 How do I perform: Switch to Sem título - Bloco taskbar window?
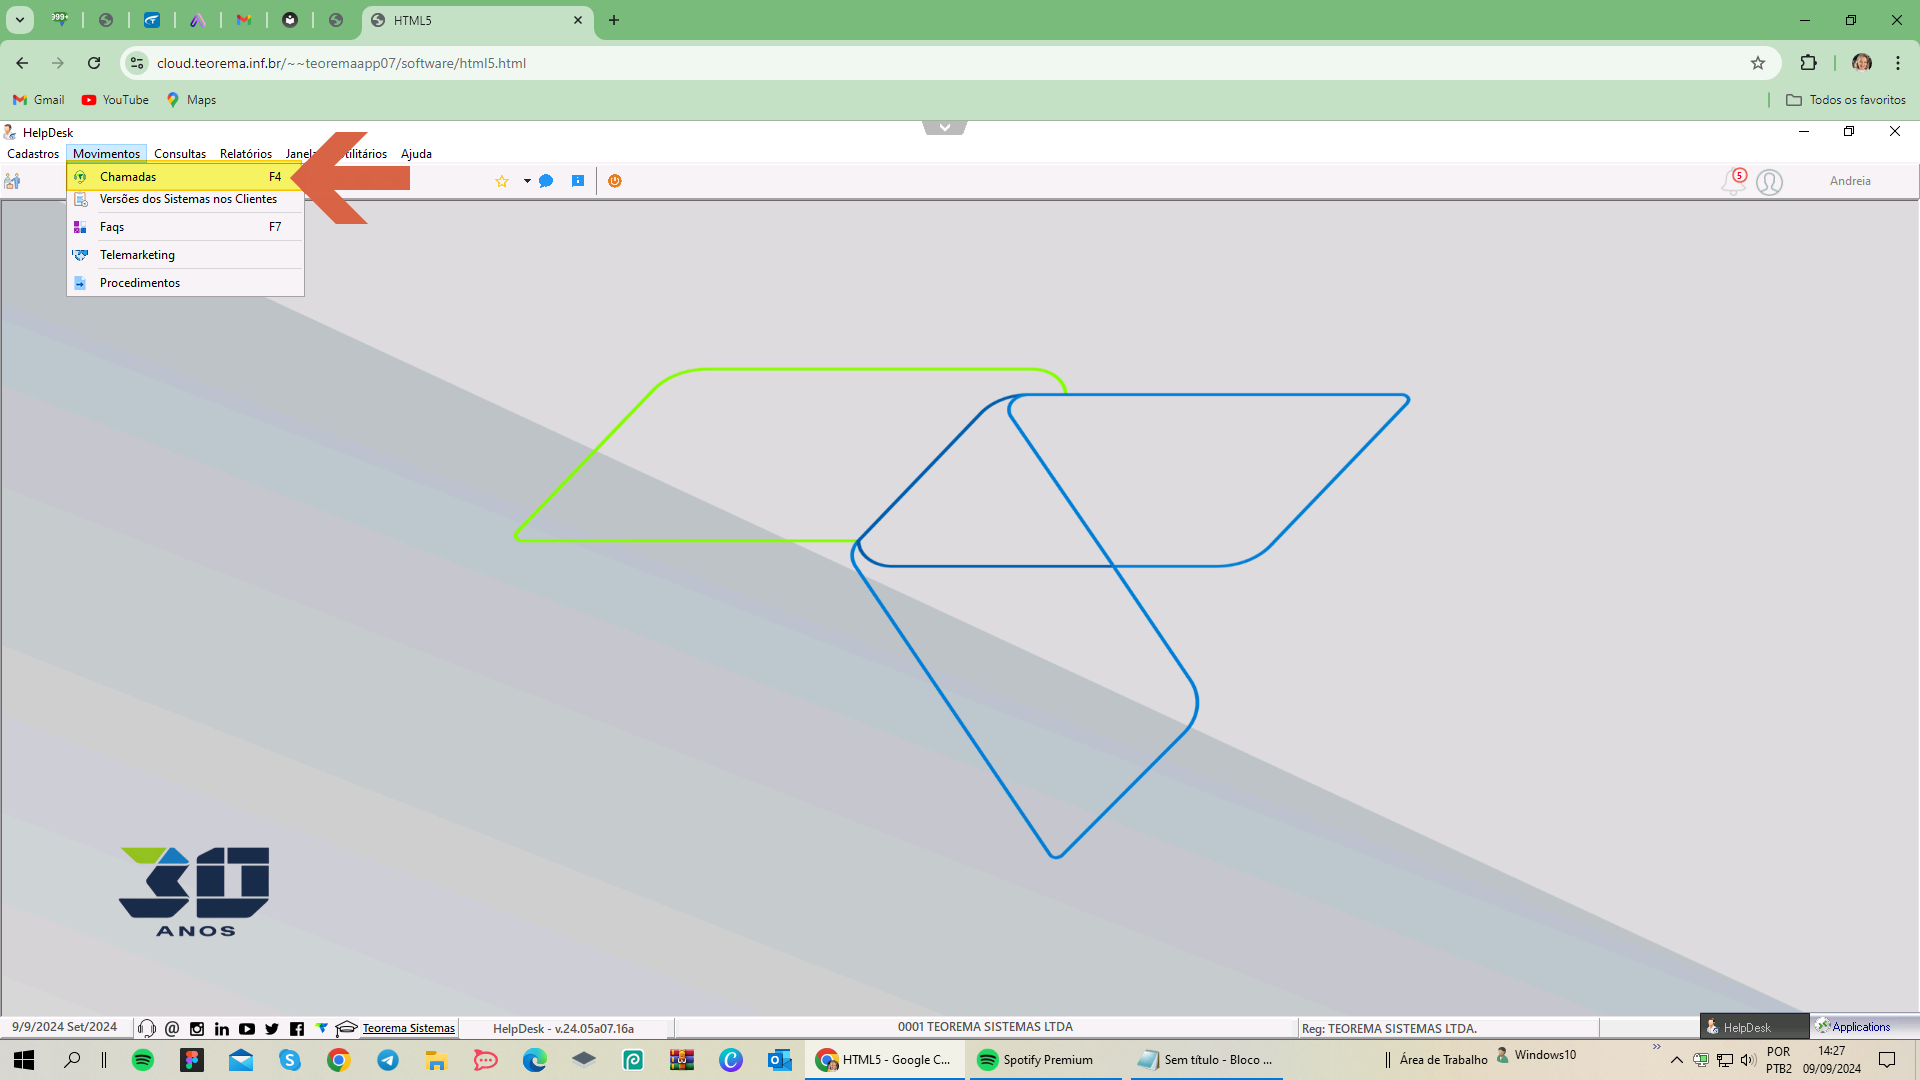[1207, 1060]
